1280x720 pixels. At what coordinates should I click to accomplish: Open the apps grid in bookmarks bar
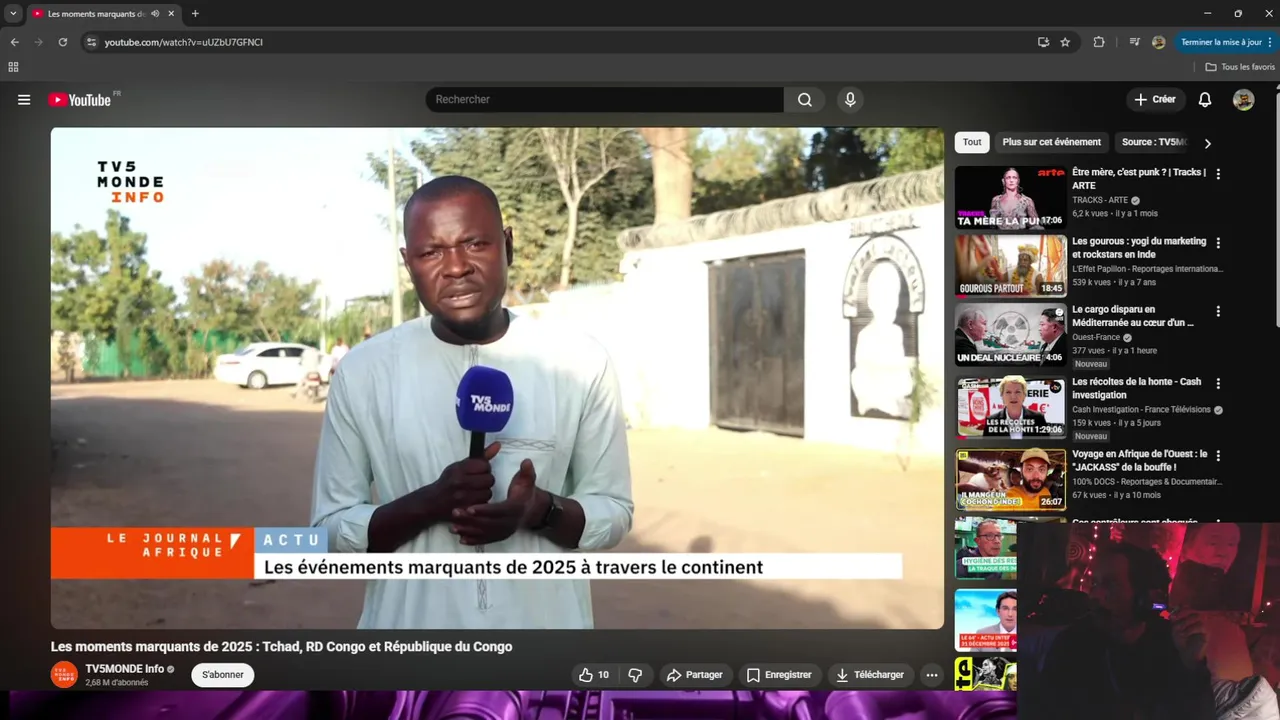(13, 67)
